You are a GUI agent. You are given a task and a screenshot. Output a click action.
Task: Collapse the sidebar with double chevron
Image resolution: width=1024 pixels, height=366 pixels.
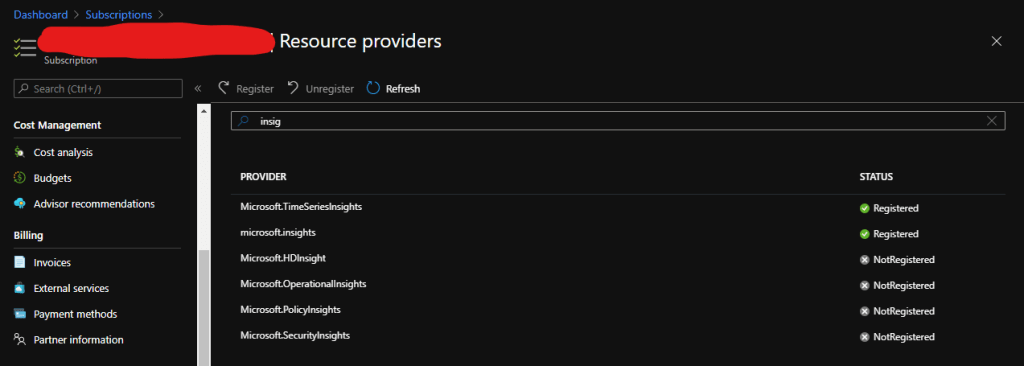pyautogui.click(x=198, y=88)
